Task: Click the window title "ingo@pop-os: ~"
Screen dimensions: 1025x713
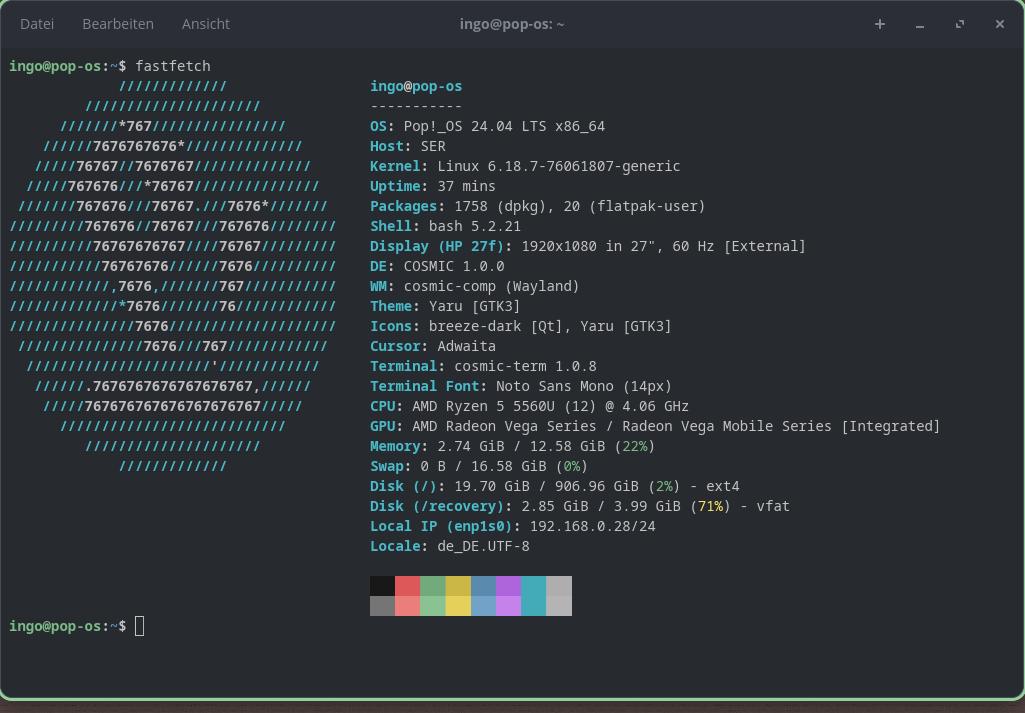Action: point(512,23)
